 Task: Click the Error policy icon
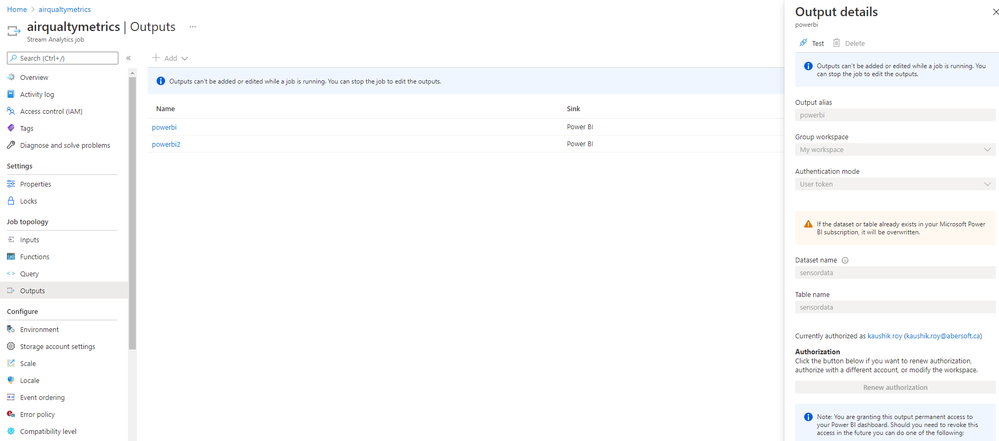10,414
